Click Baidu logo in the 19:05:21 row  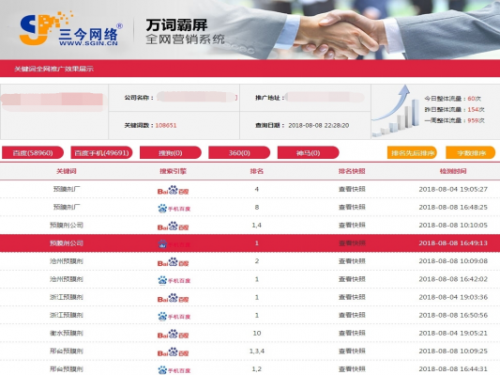(173, 334)
